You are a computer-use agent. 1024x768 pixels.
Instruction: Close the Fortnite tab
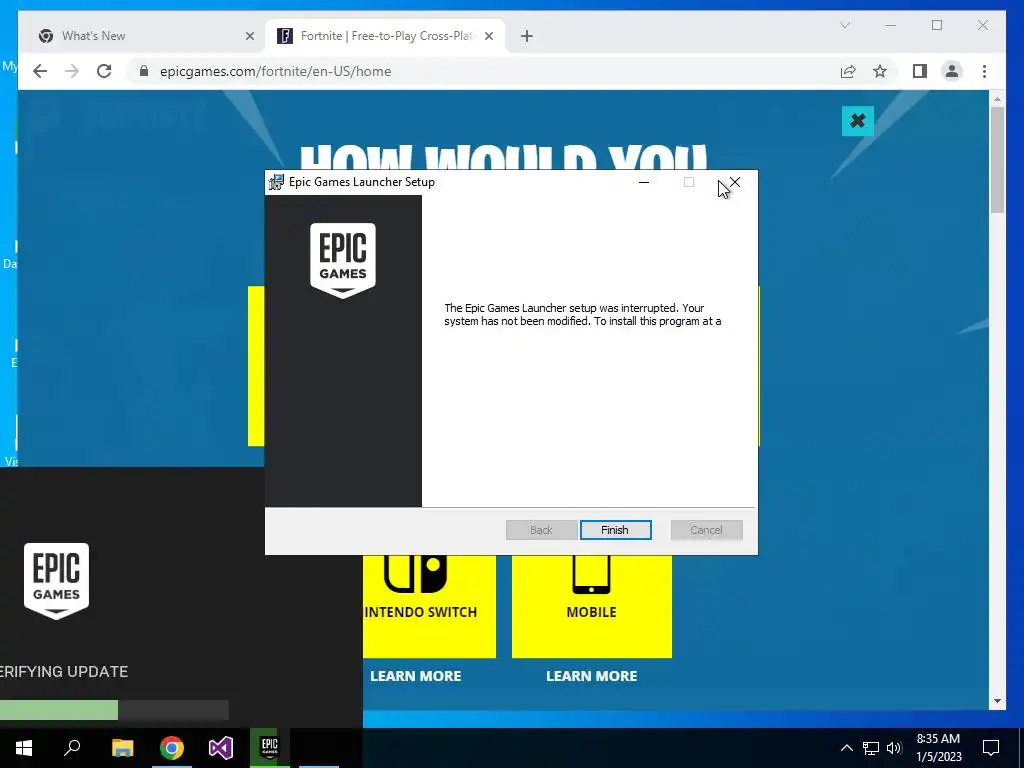[x=488, y=36]
